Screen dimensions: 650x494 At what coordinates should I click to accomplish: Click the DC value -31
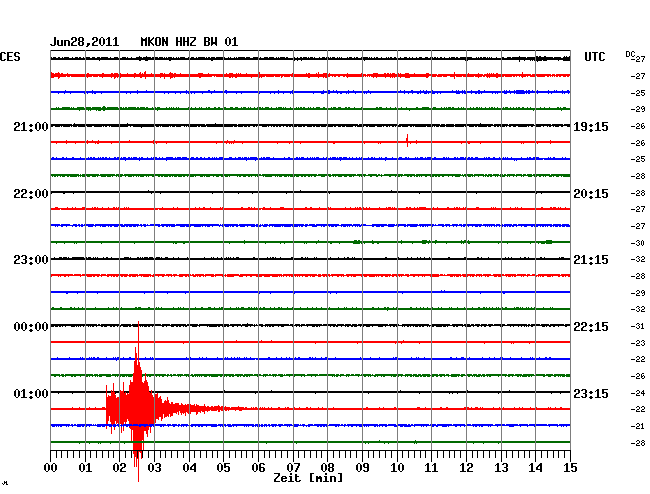coord(638,326)
